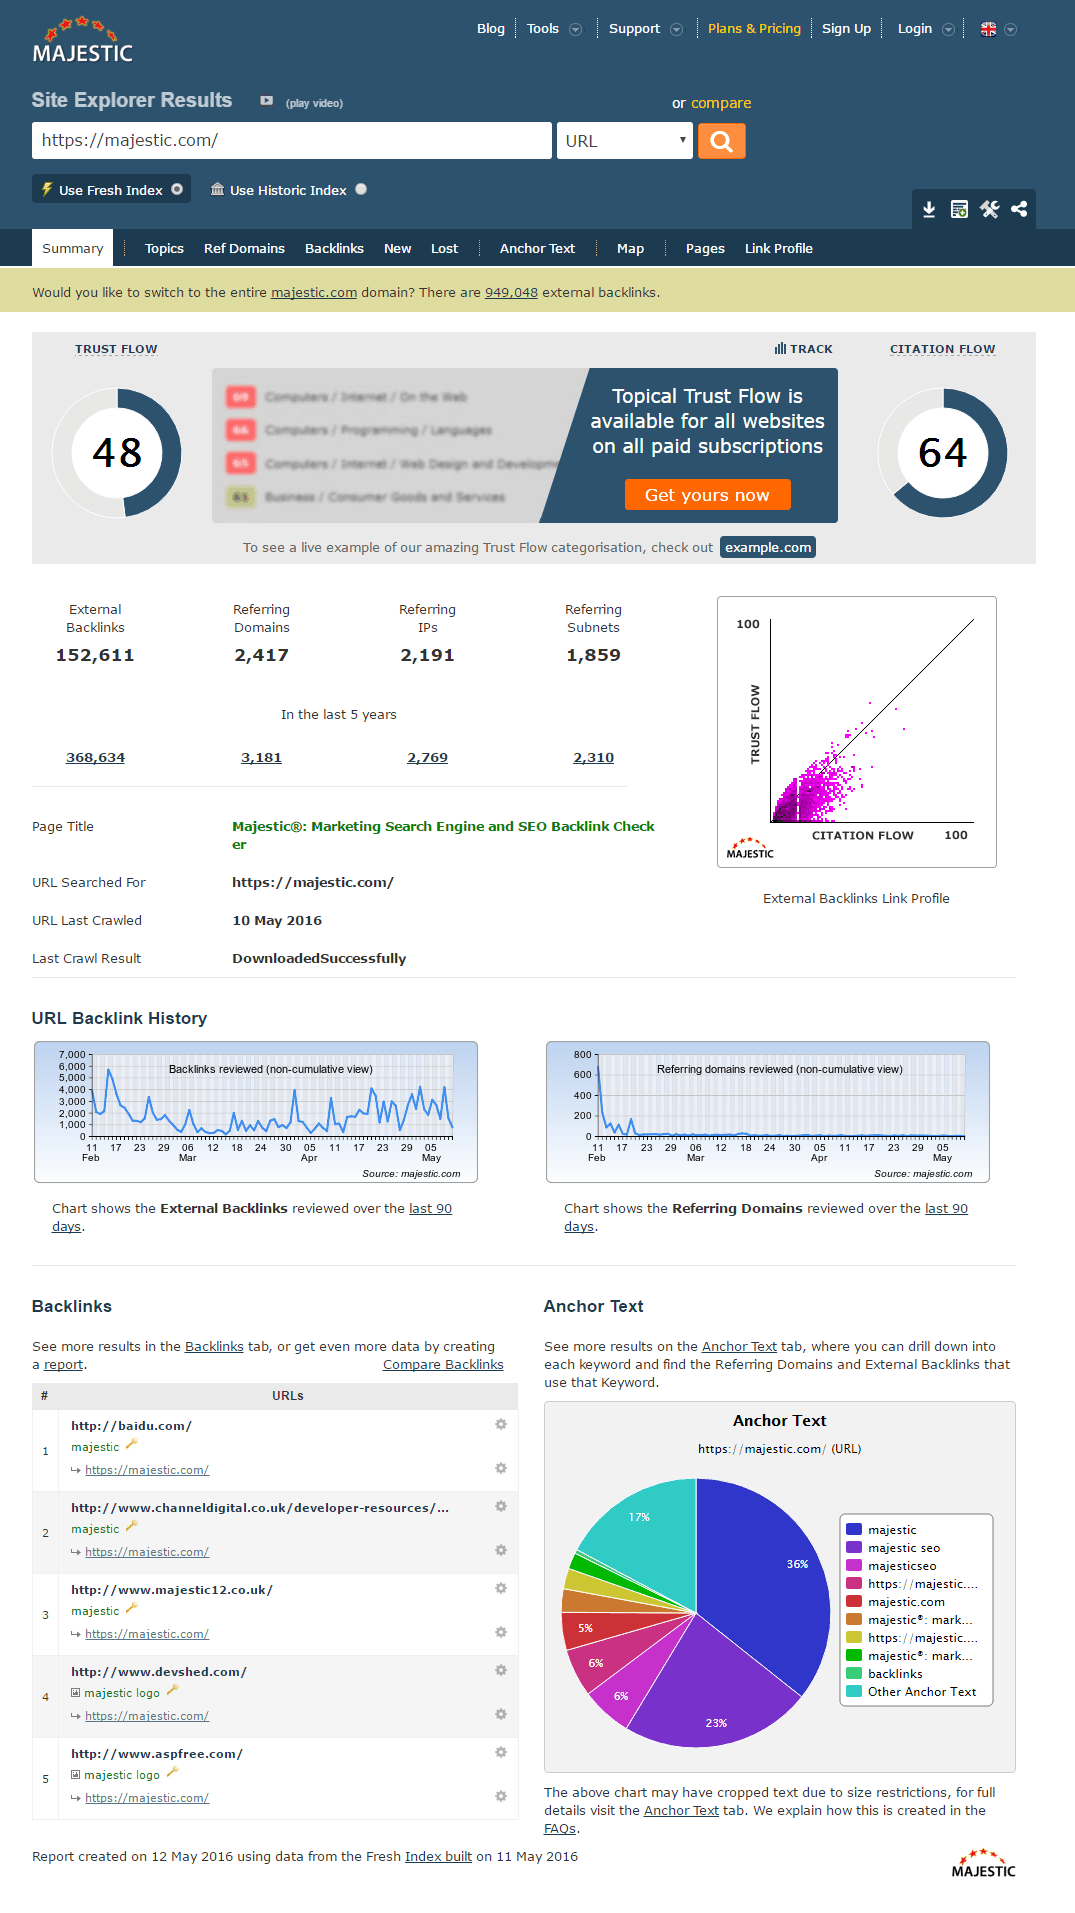Open the Backlinks tab in navigation bar
This screenshot has height=1913, width=1075.
[x=334, y=249]
